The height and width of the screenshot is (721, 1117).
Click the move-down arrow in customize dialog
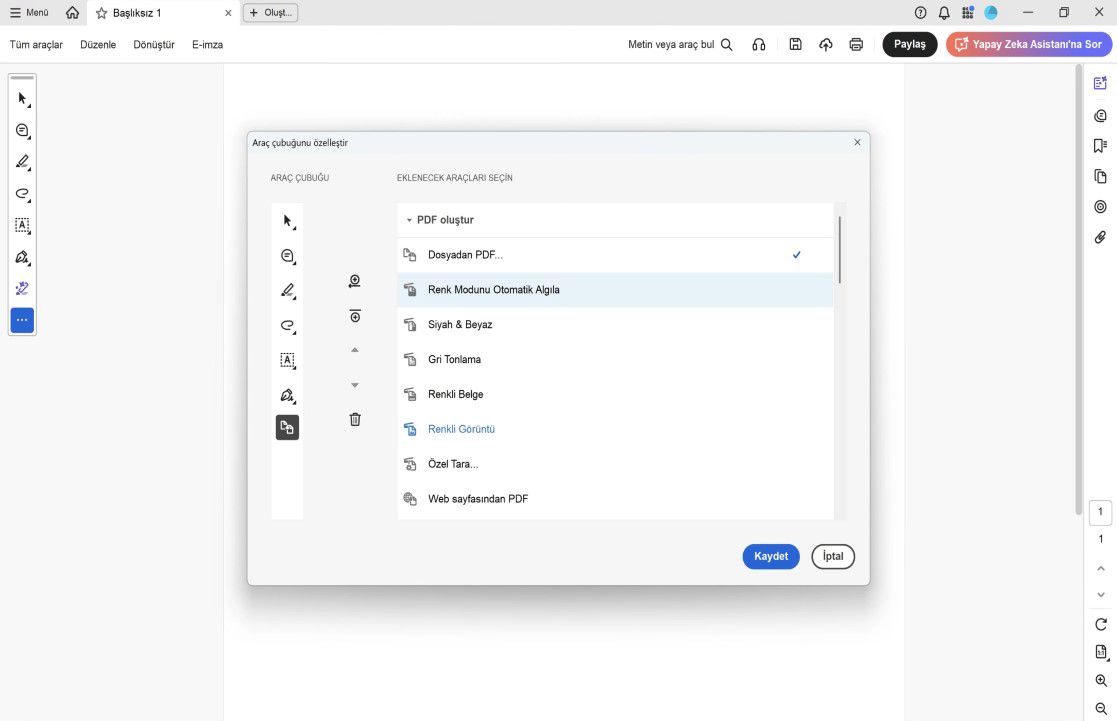coord(355,385)
